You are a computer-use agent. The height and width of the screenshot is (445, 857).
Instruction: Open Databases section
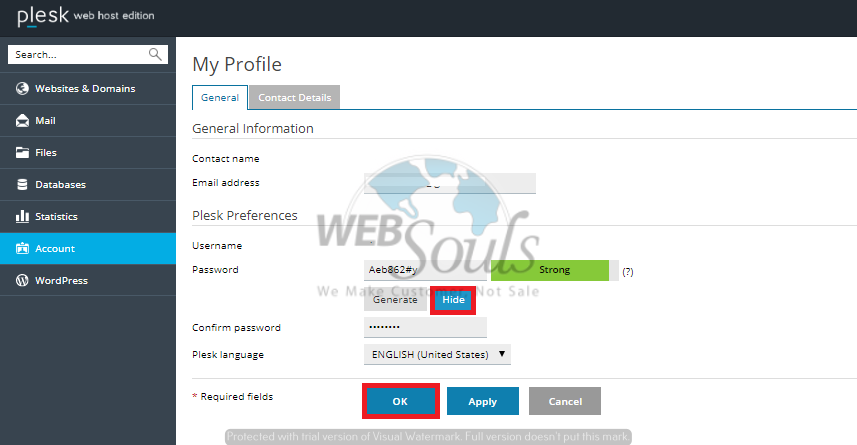tap(88, 184)
